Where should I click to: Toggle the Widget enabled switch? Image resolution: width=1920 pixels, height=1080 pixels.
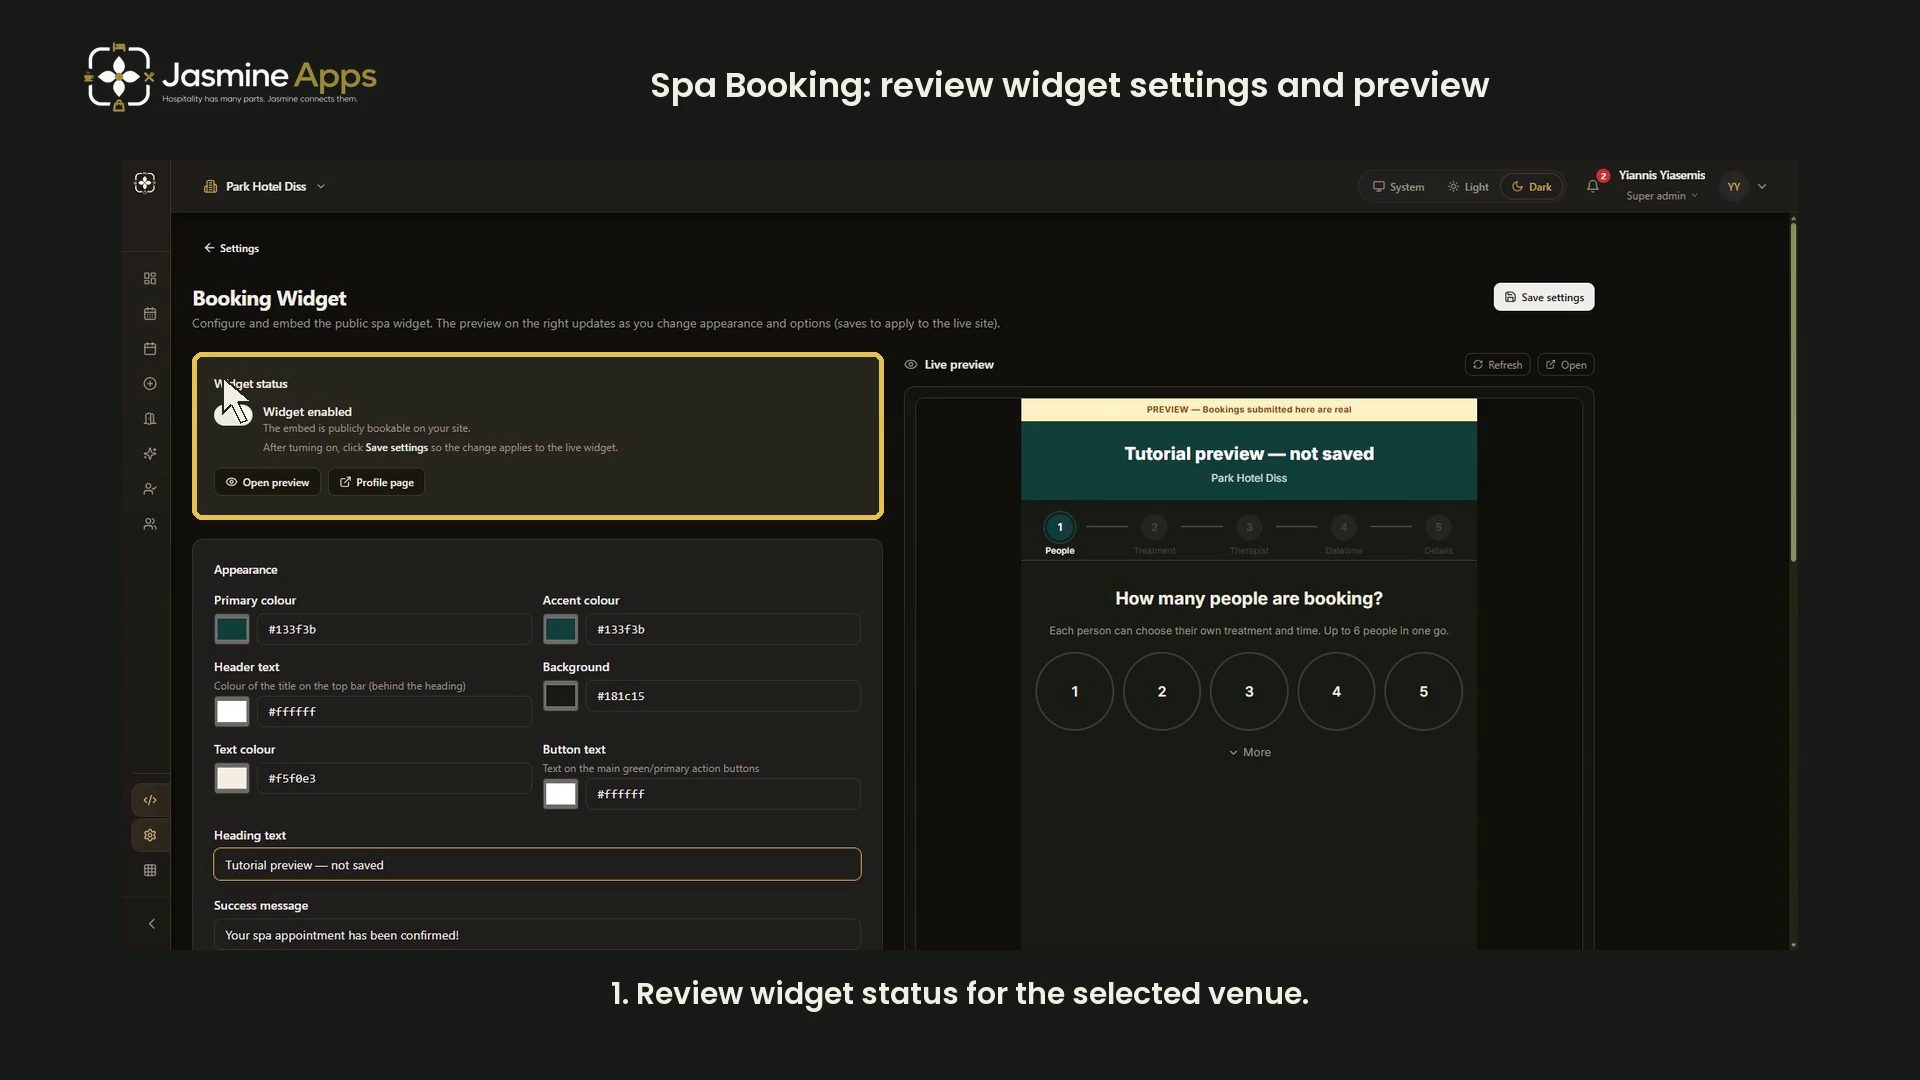tap(233, 414)
